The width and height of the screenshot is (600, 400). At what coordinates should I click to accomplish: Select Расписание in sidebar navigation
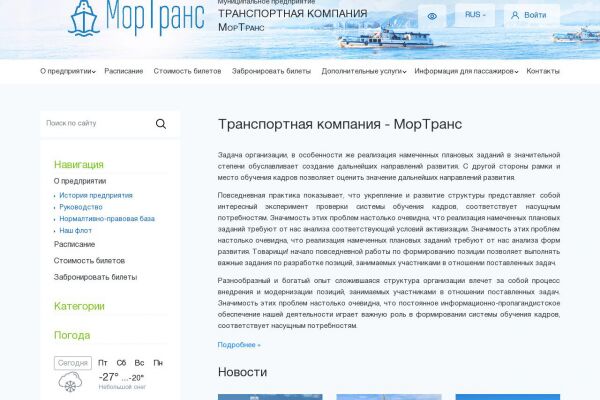74,244
